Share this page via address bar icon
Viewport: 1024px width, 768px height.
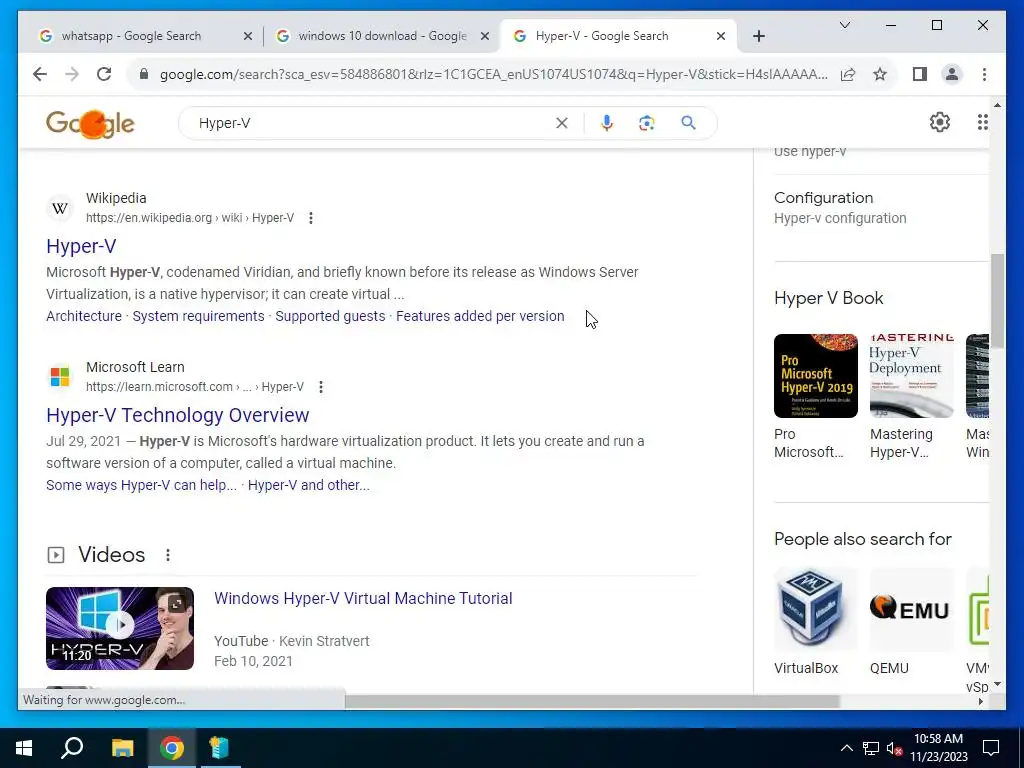[848, 74]
